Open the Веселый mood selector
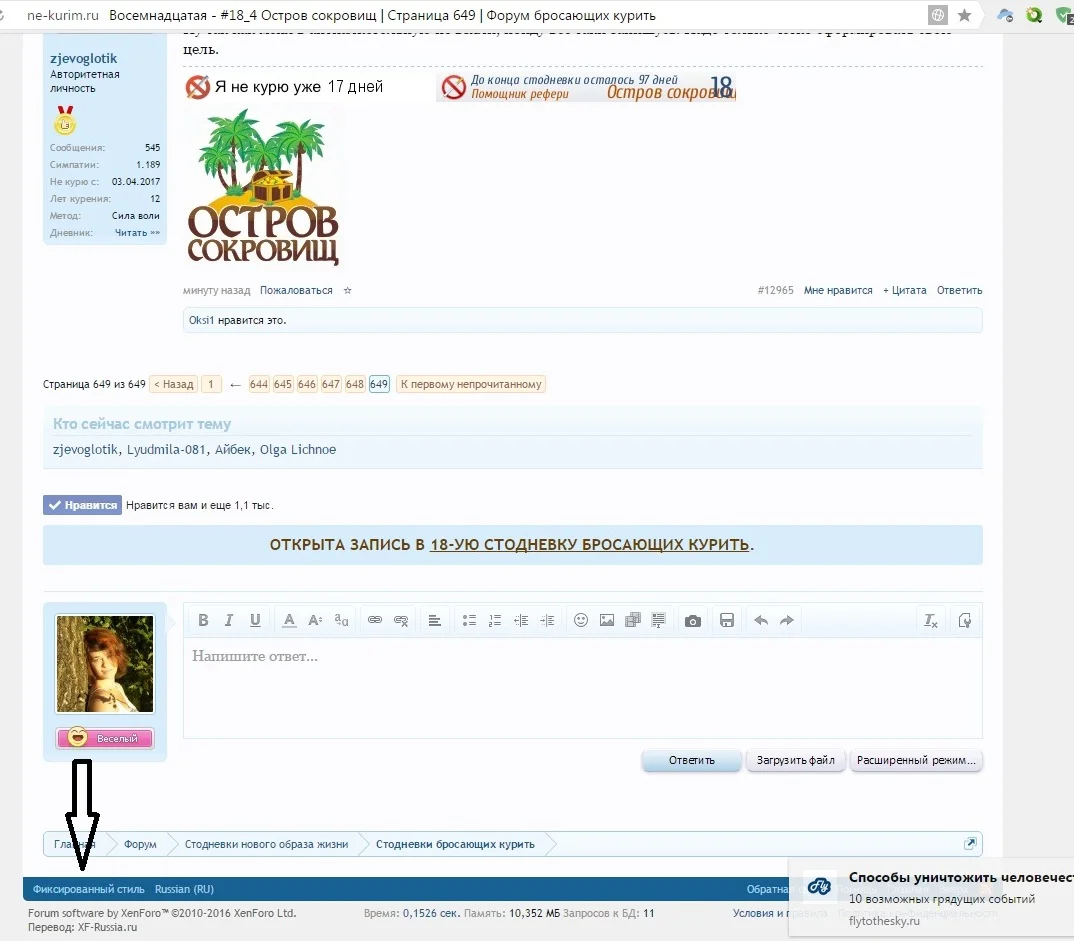The image size is (1074, 941). 105,738
